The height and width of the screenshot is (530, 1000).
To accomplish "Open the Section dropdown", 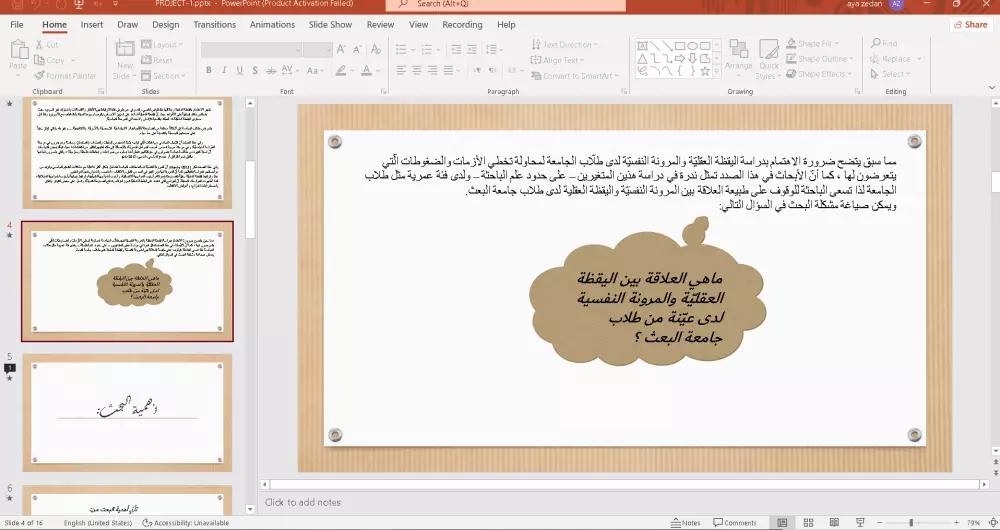I will click(163, 75).
